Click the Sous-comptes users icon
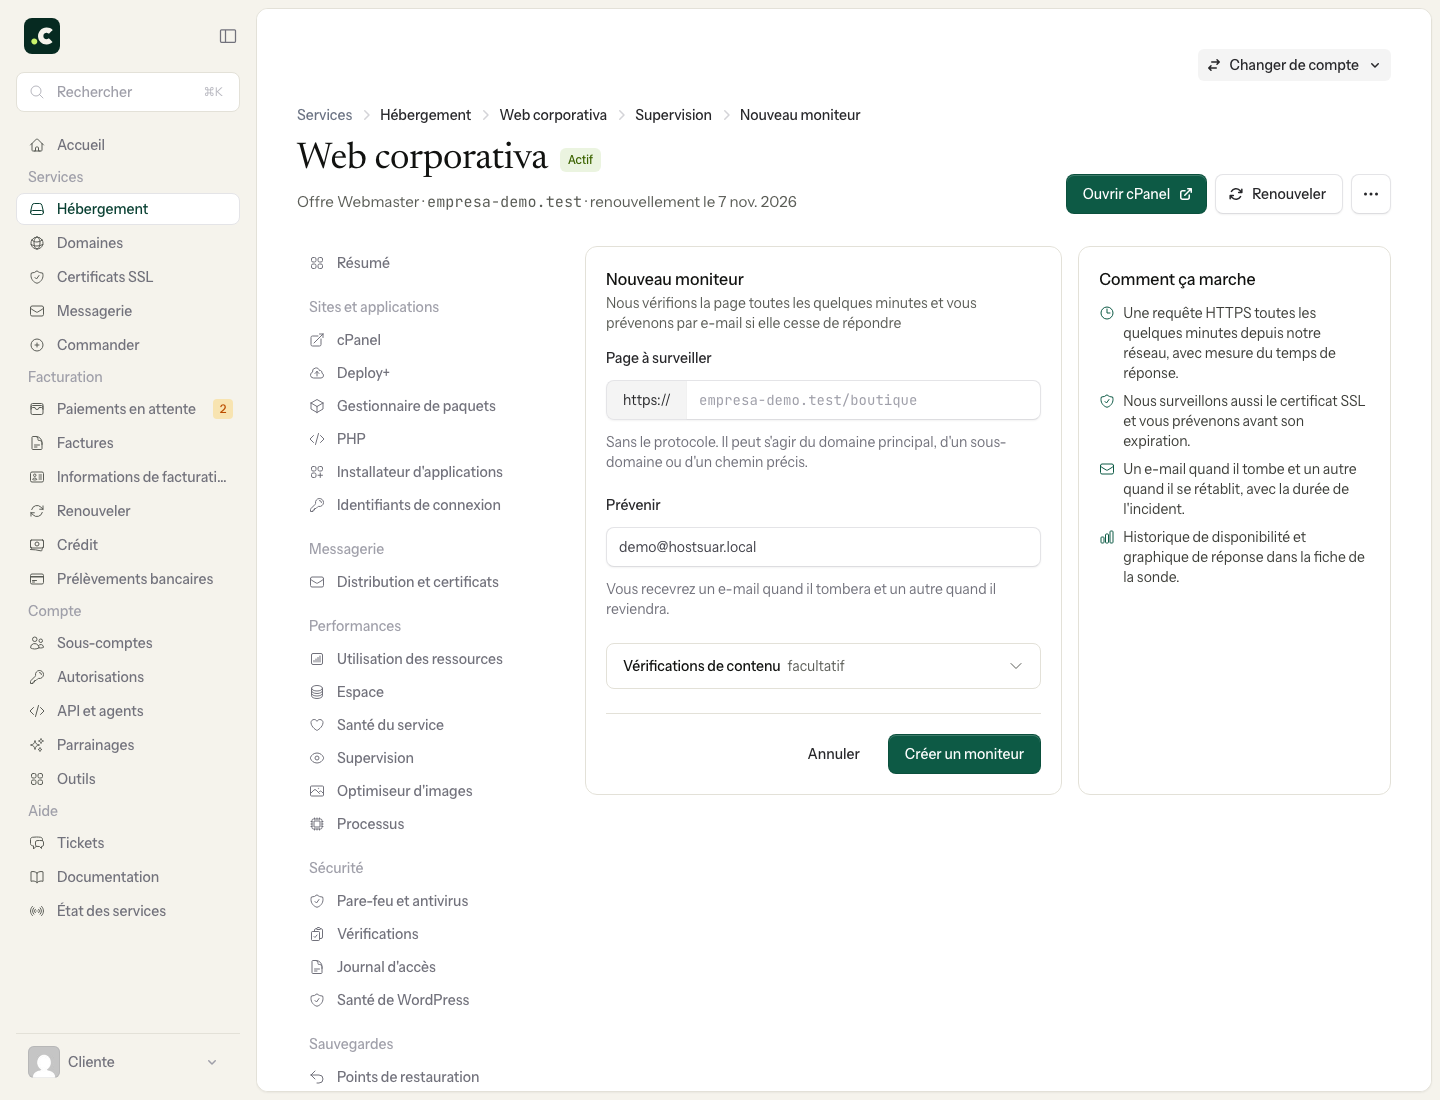Image resolution: width=1440 pixels, height=1100 pixels. coord(37,643)
